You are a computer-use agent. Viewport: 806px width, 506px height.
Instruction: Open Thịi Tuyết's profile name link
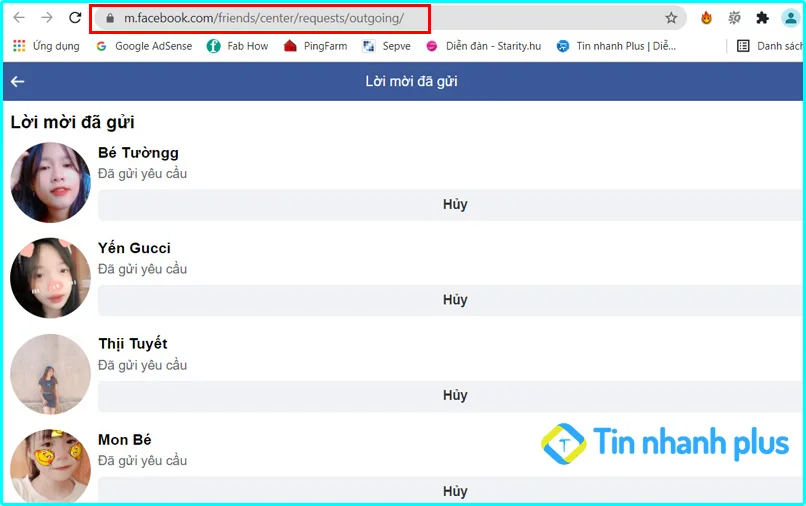133,344
